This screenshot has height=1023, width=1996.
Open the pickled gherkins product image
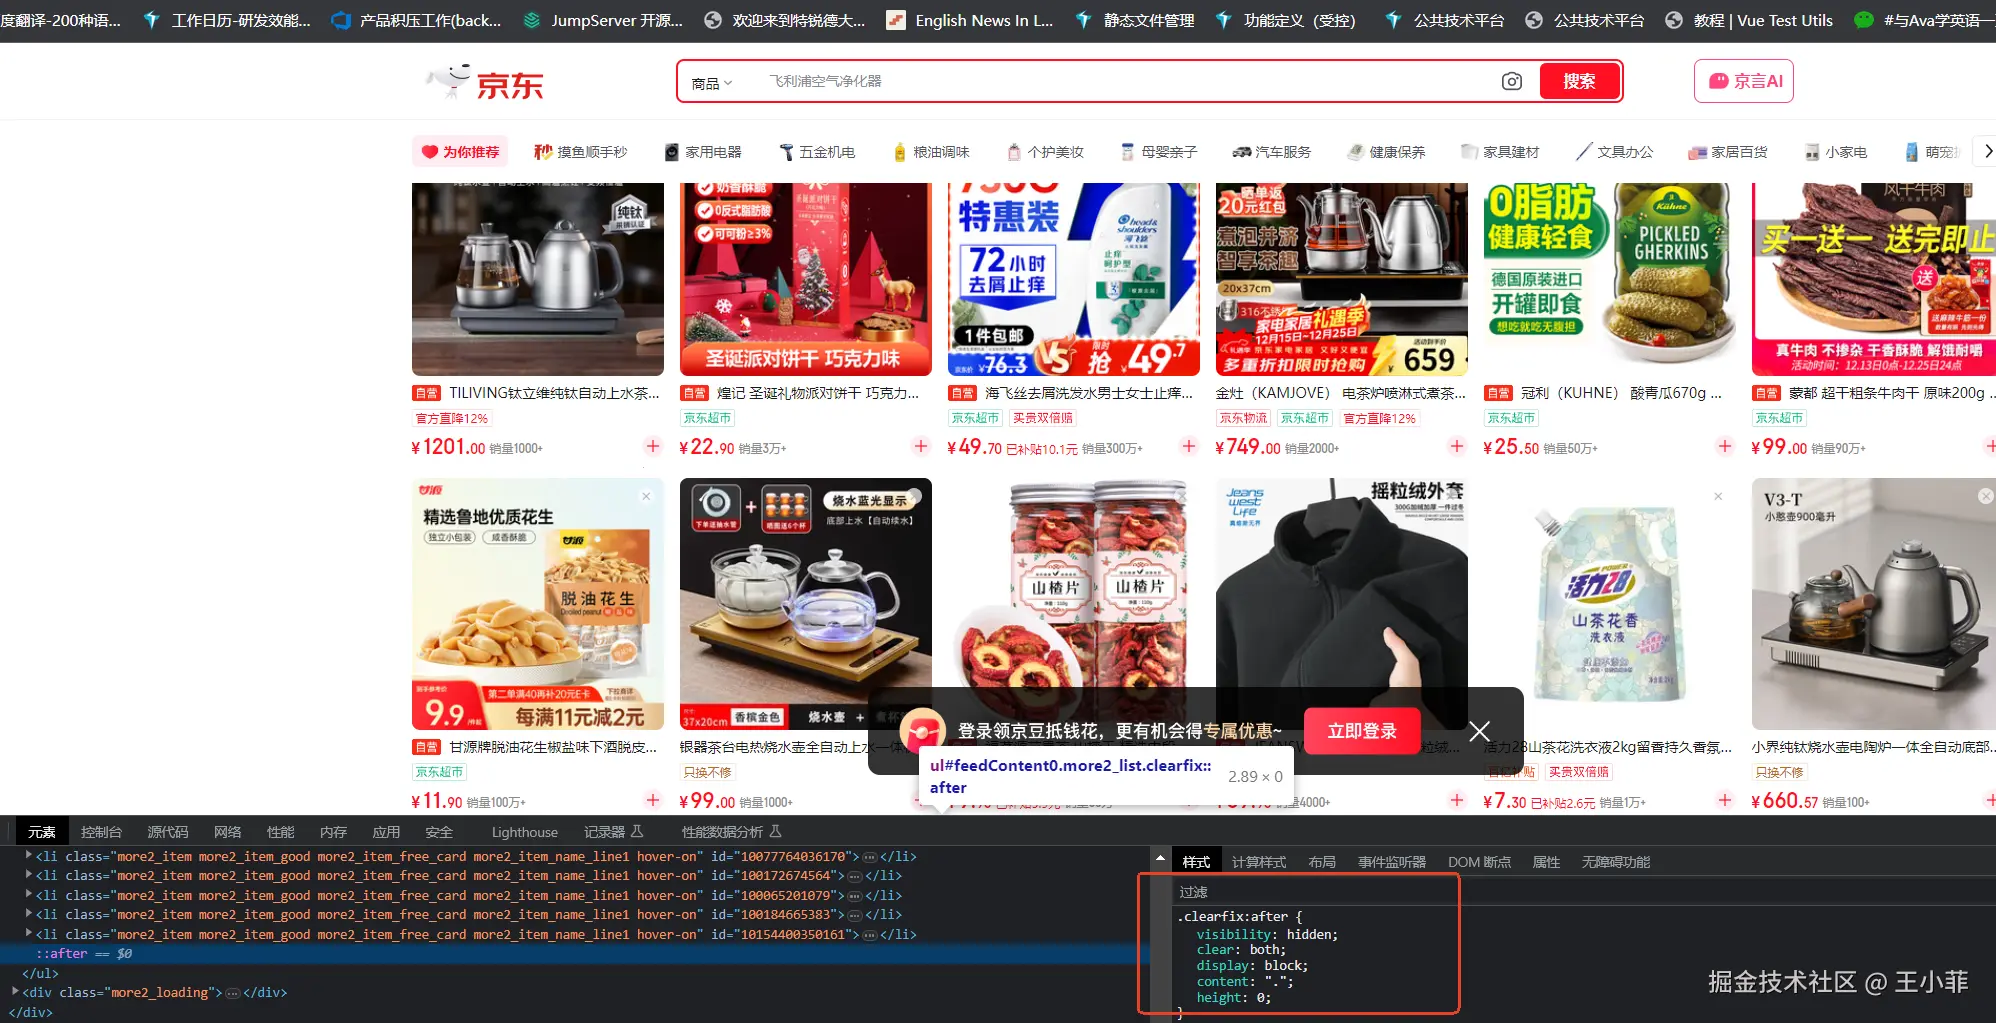click(1610, 279)
